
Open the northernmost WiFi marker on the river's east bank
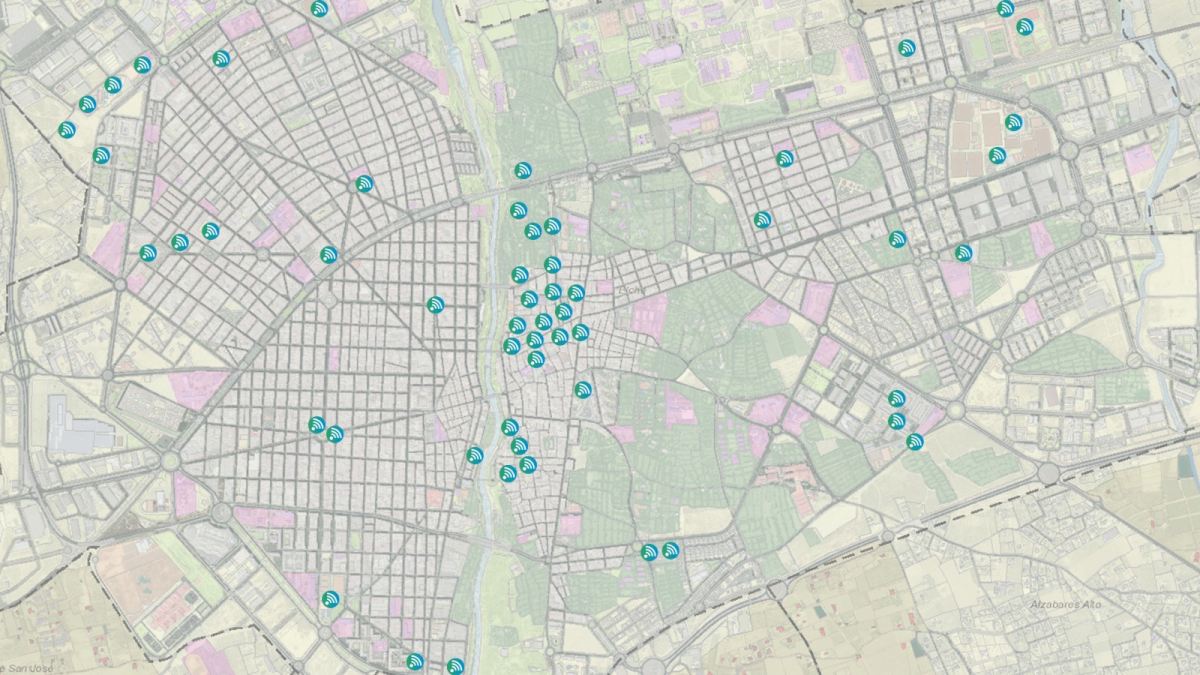pos(523,171)
